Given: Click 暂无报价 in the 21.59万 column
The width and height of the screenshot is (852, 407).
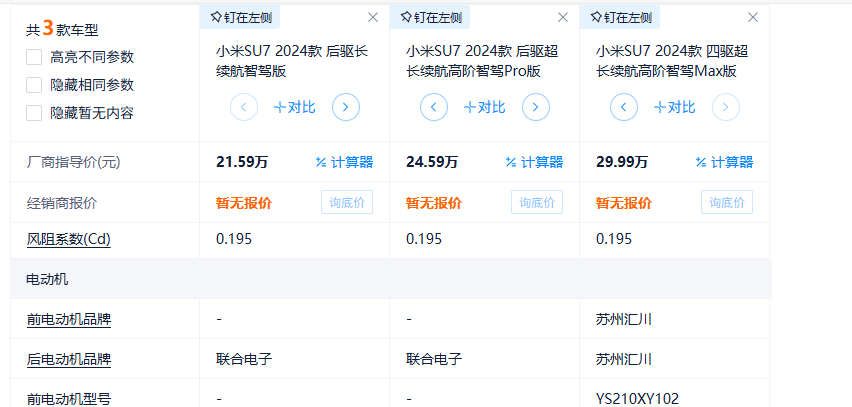Looking at the screenshot, I should click(x=243, y=203).
